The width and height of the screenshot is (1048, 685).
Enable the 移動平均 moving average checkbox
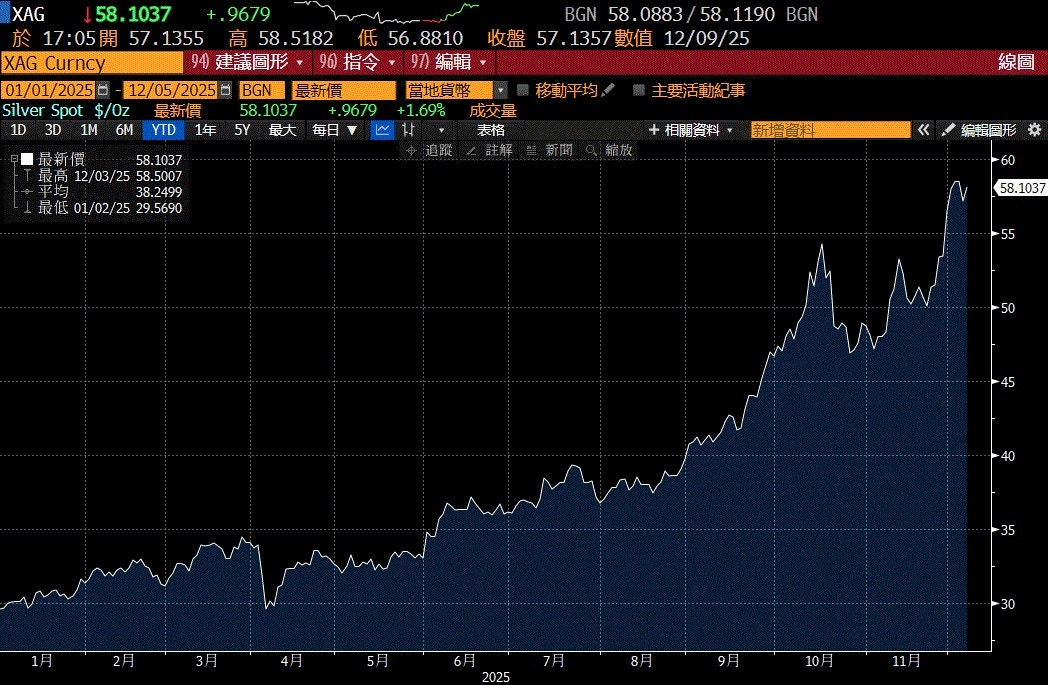[523, 90]
